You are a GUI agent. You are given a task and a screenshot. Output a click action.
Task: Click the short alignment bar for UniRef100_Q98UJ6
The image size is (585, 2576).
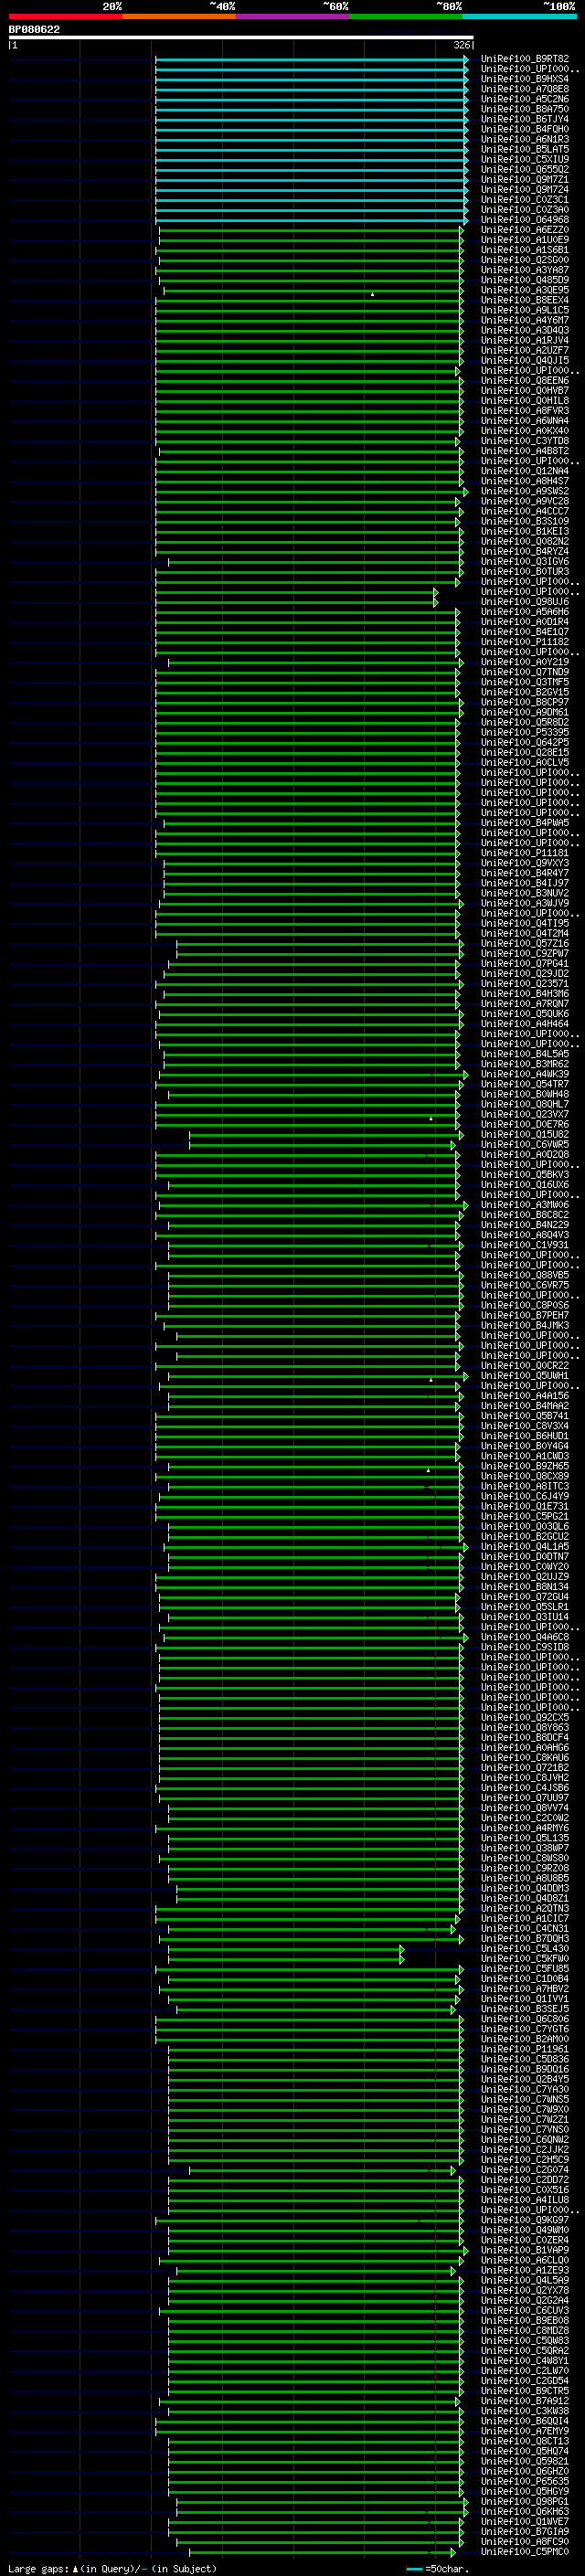(x=296, y=602)
